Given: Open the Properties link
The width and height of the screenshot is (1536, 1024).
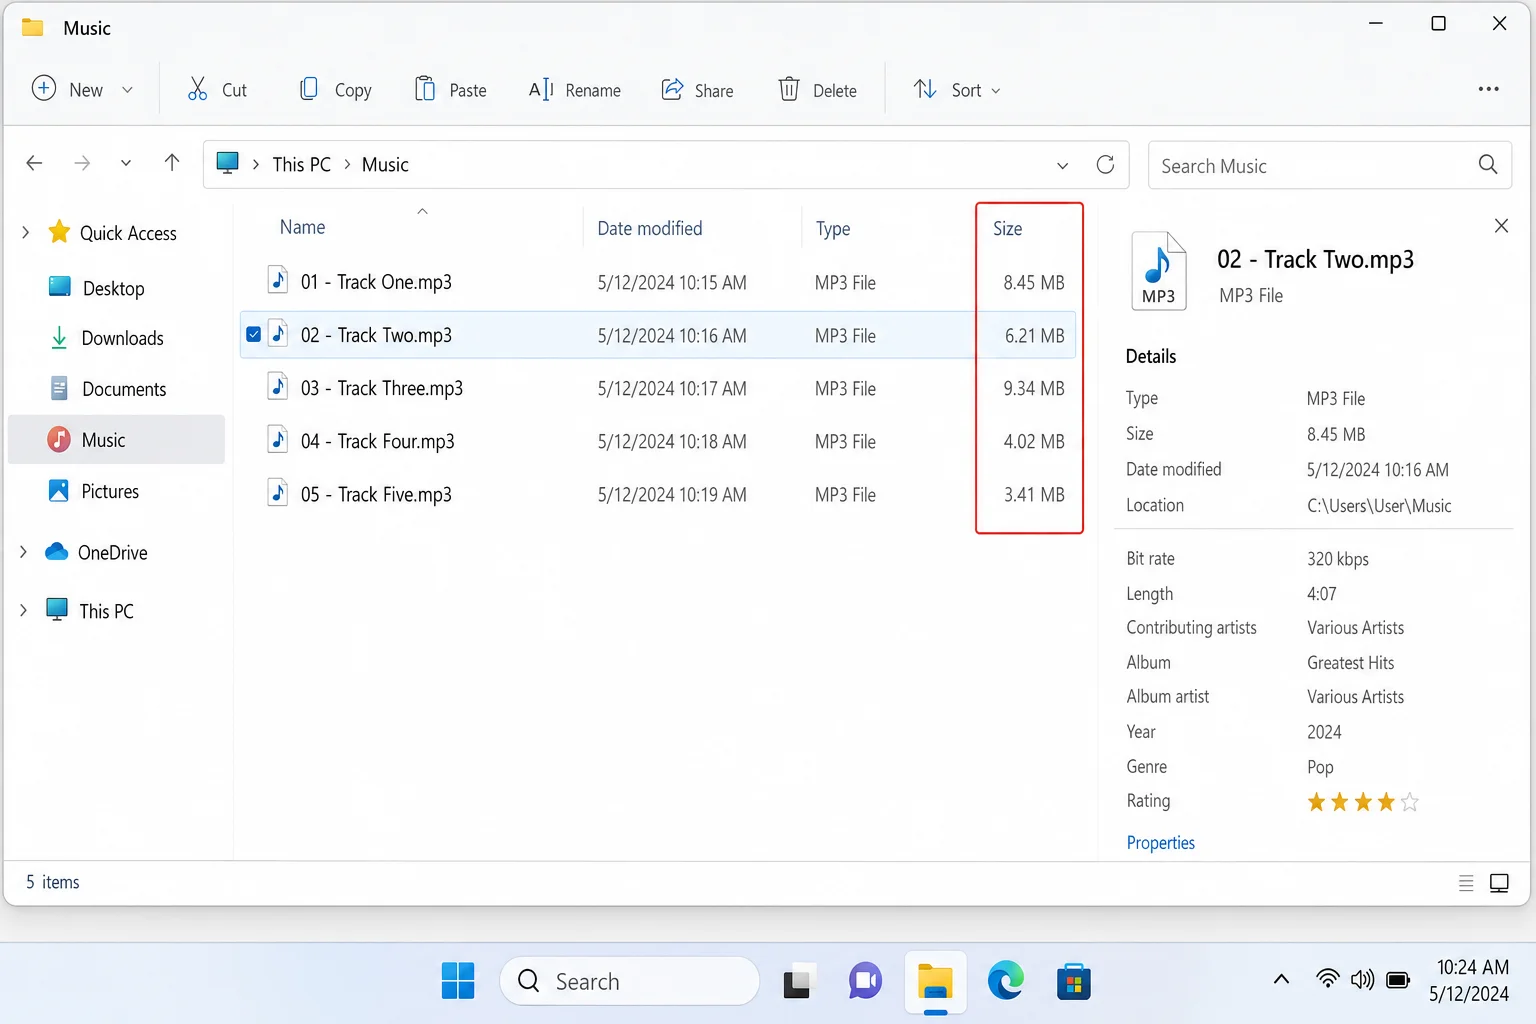Looking at the screenshot, I should pos(1160,843).
